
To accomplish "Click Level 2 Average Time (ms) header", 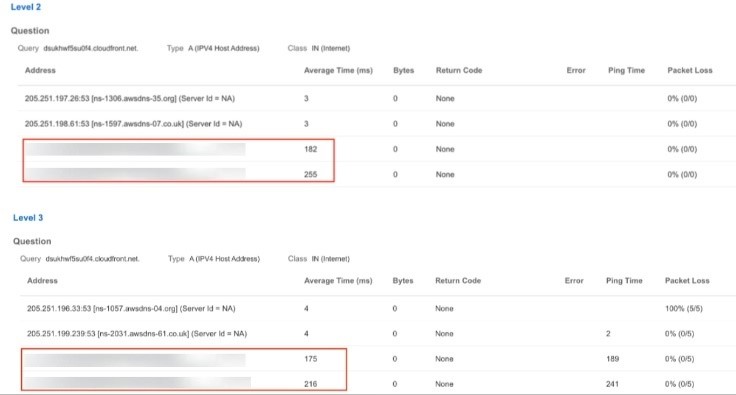I will pos(338,70).
